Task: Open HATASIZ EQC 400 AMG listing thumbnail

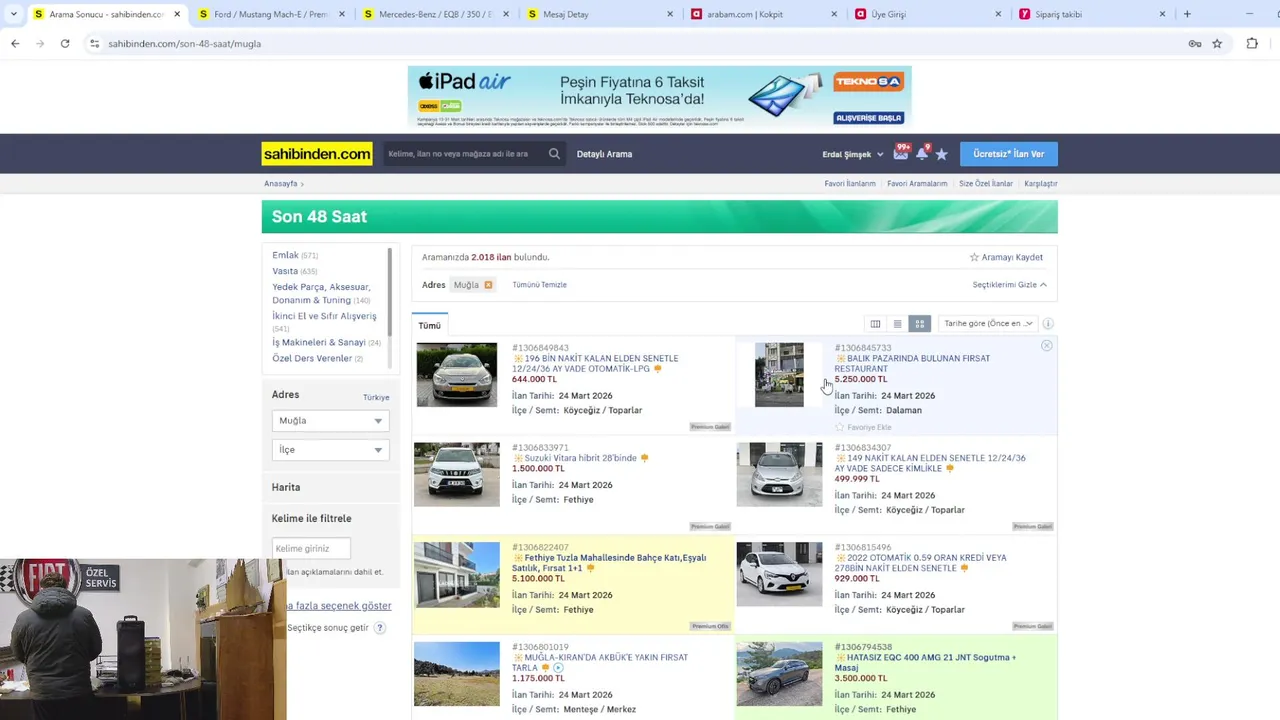Action: point(779,674)
